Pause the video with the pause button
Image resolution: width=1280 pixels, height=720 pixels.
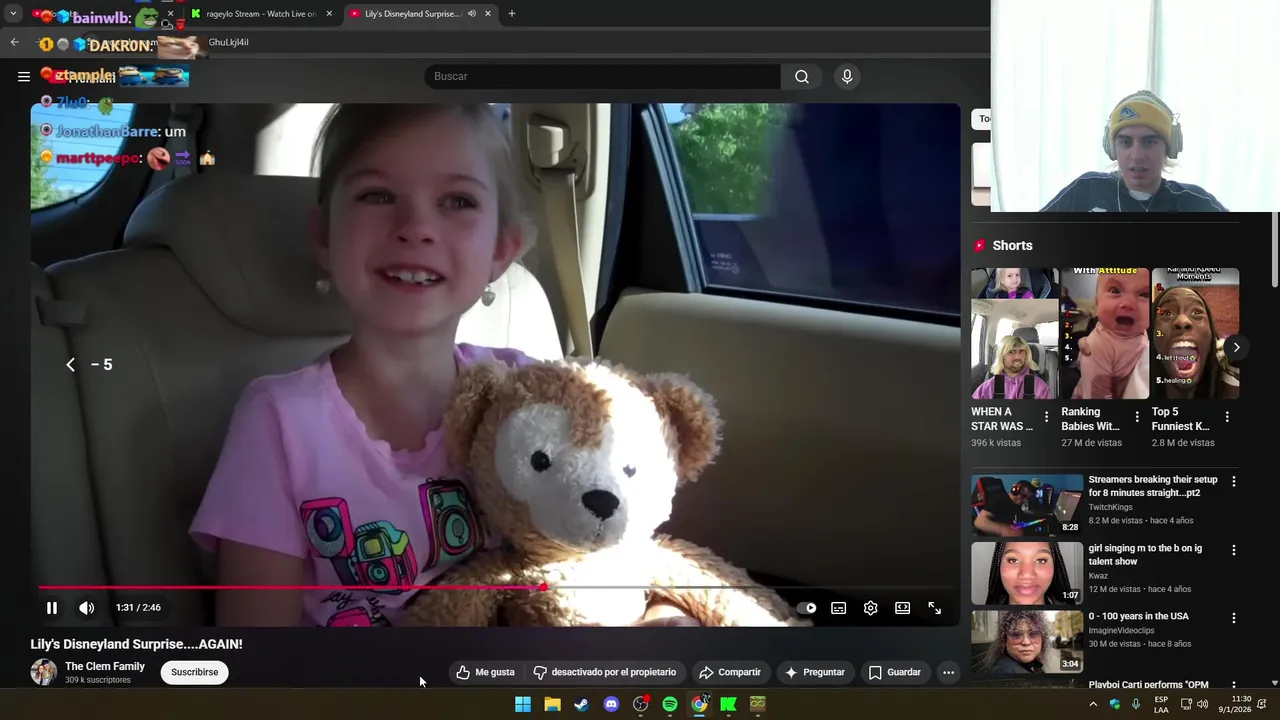coord(52,607)
